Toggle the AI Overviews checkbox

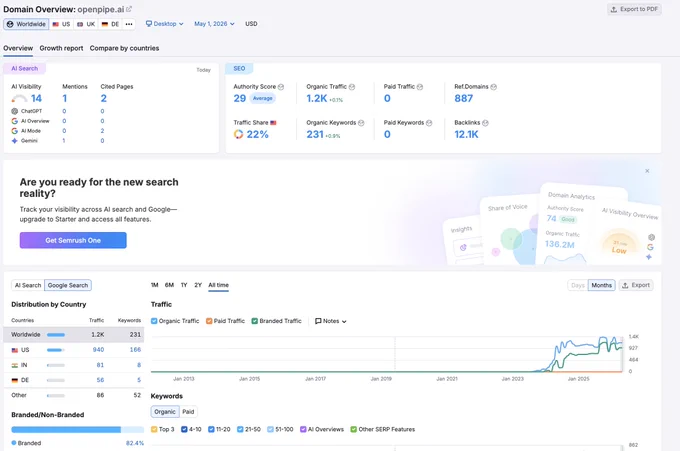(x=303, y=429)
